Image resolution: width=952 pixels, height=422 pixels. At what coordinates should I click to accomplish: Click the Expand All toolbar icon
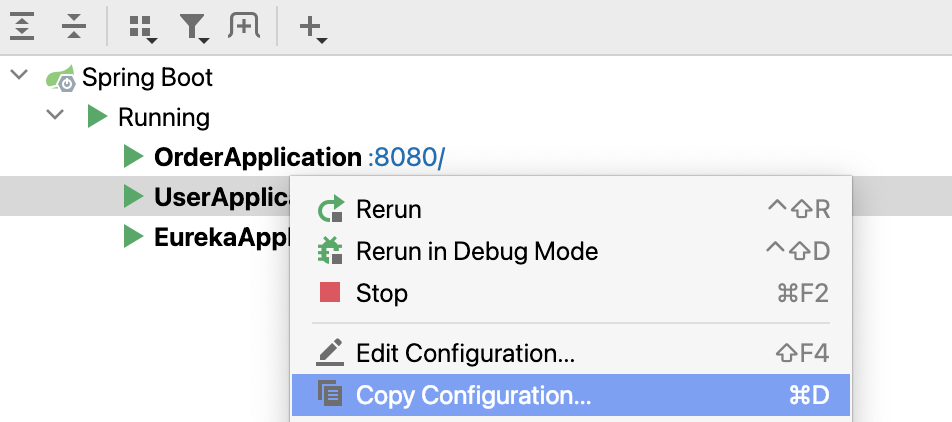coord(22,27)
